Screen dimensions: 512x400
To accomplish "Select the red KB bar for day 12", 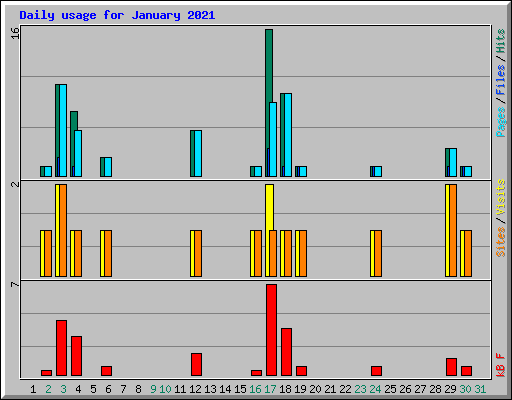I will 196,364.
